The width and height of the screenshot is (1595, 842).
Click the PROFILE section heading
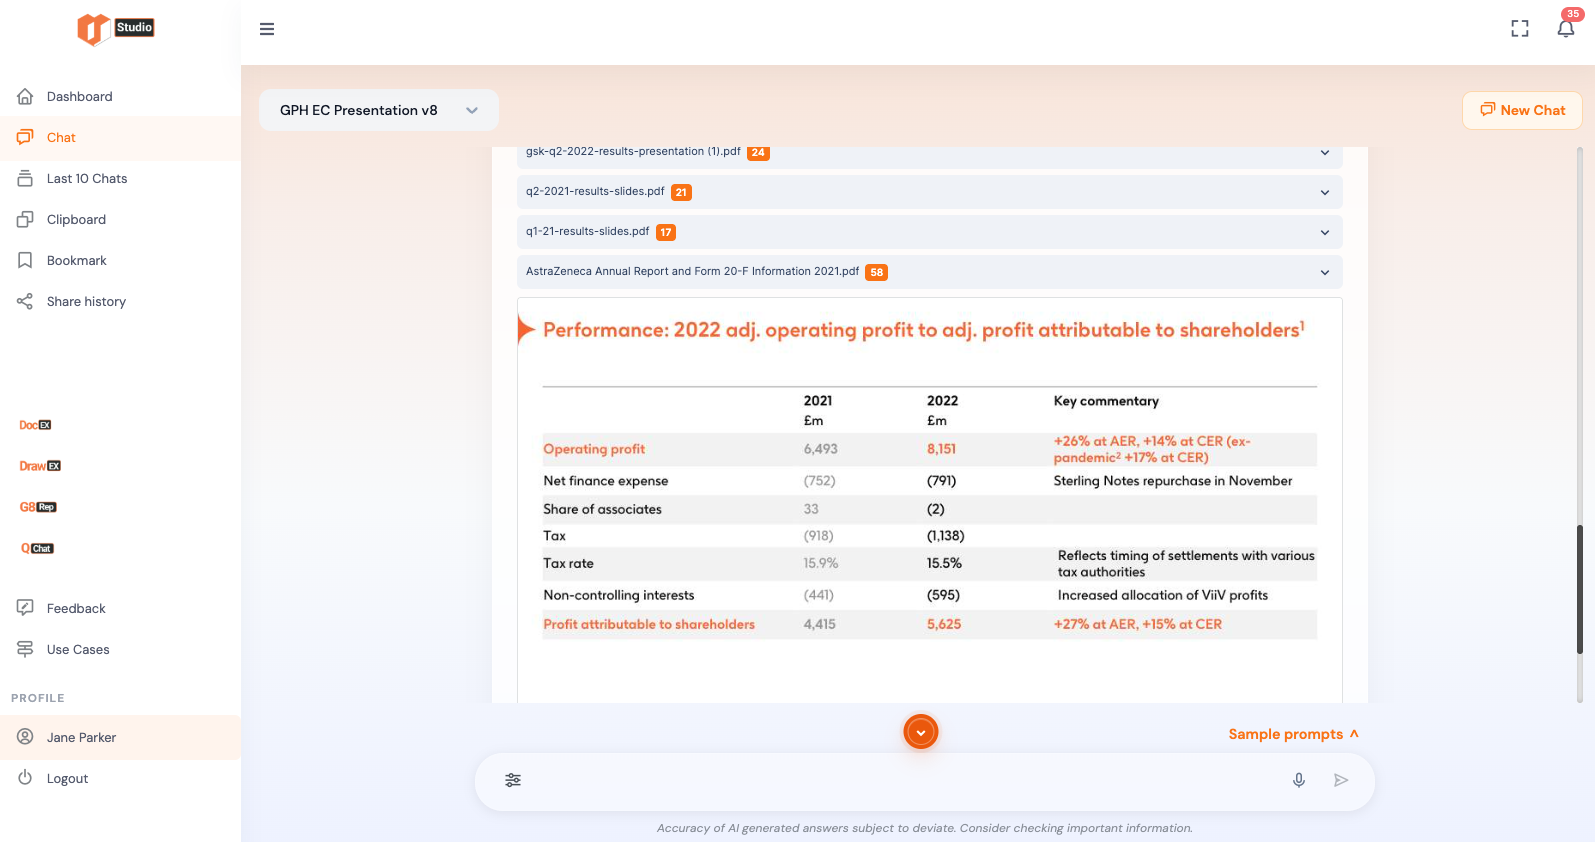(38, 698)
